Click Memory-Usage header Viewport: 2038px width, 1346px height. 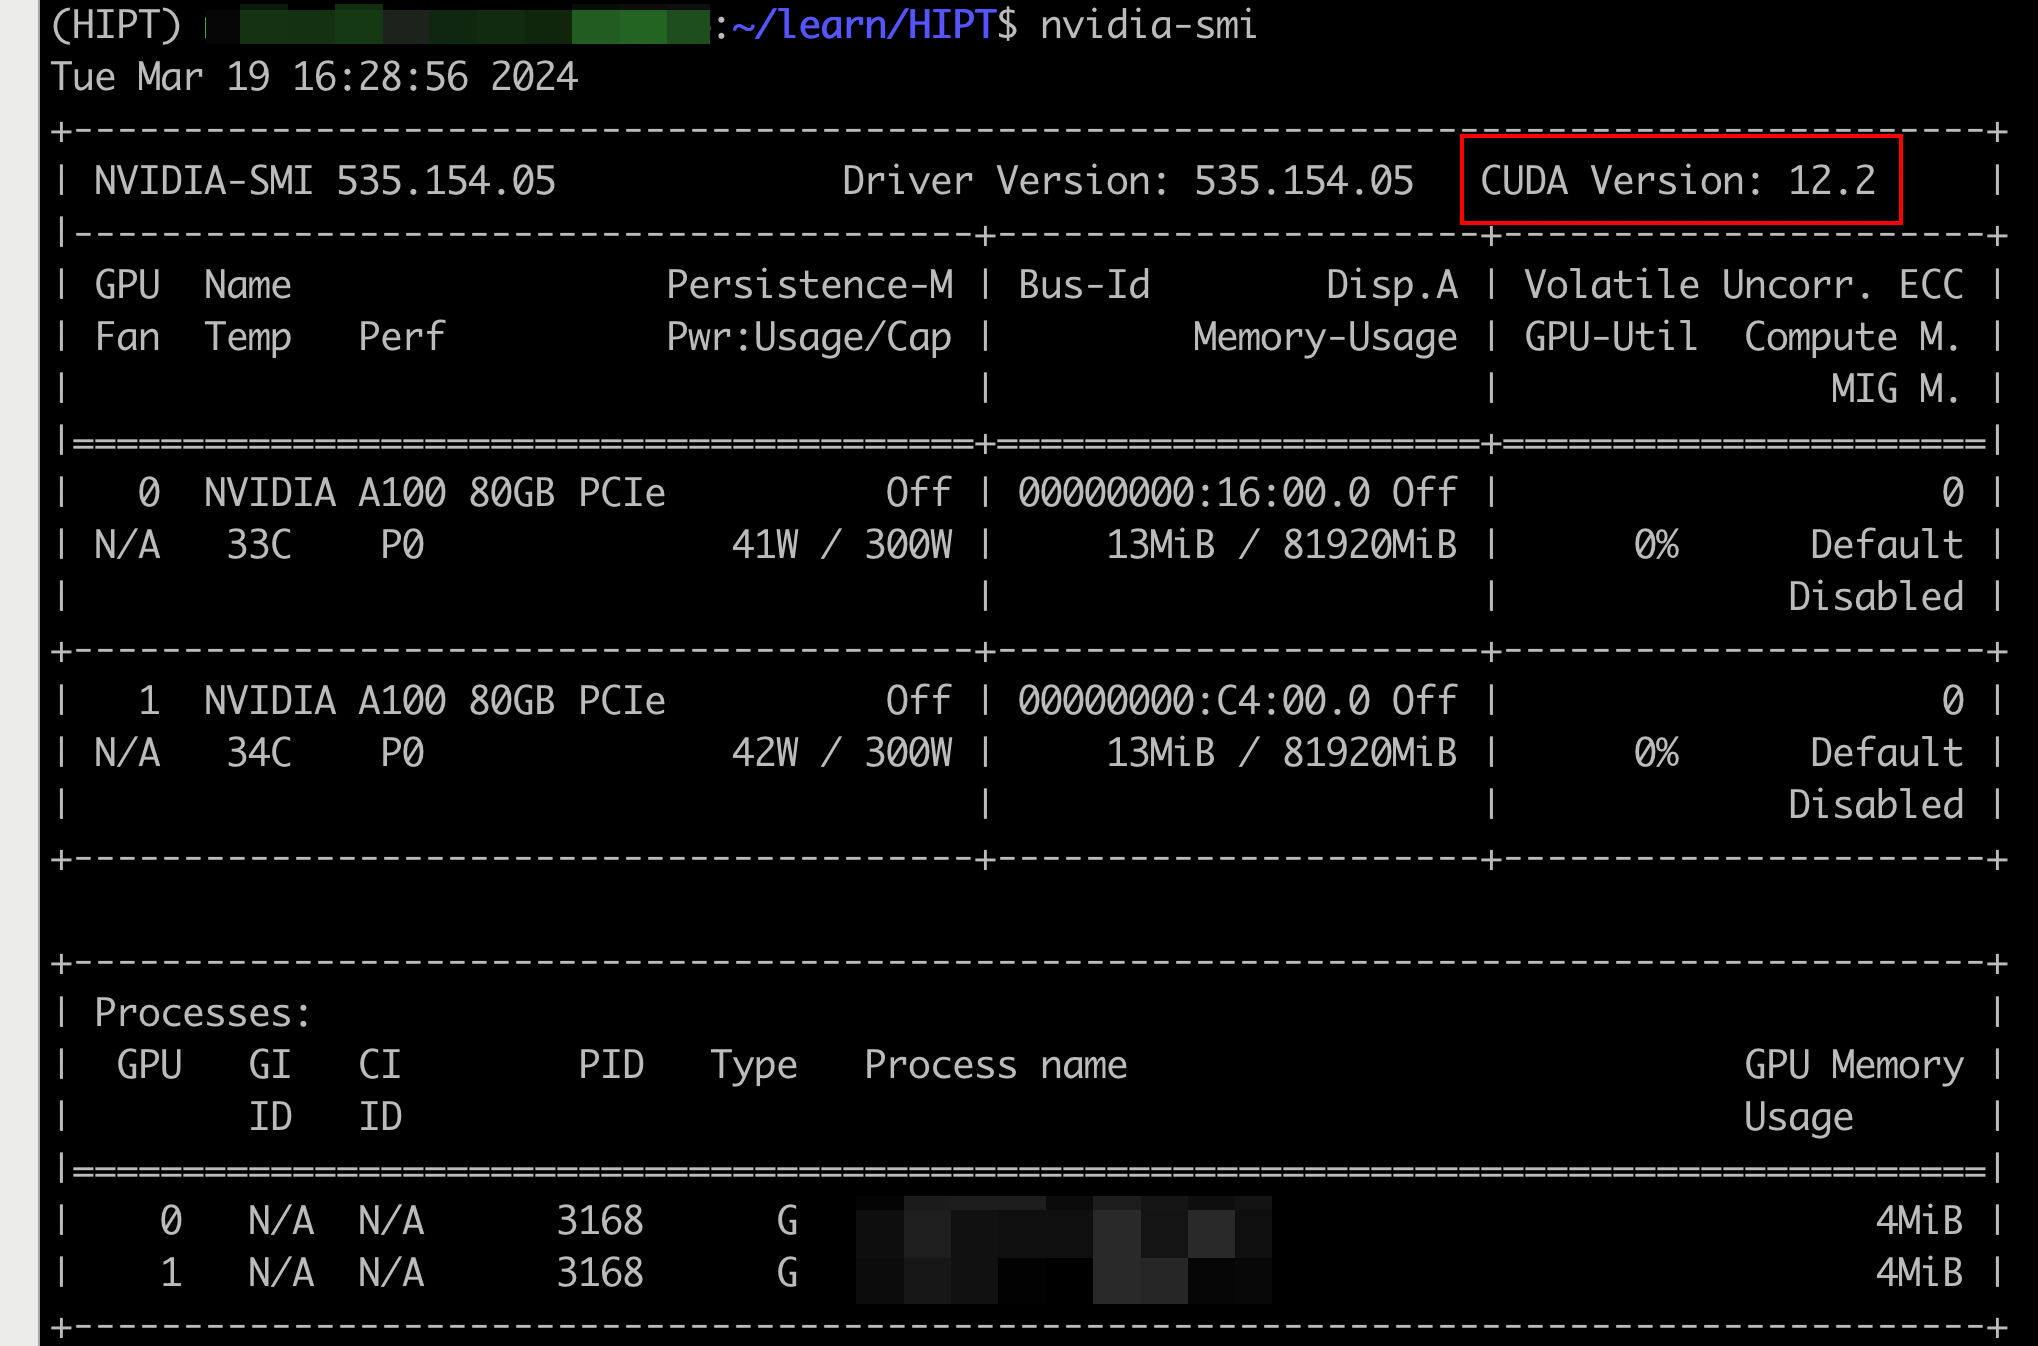point(1326,337)
